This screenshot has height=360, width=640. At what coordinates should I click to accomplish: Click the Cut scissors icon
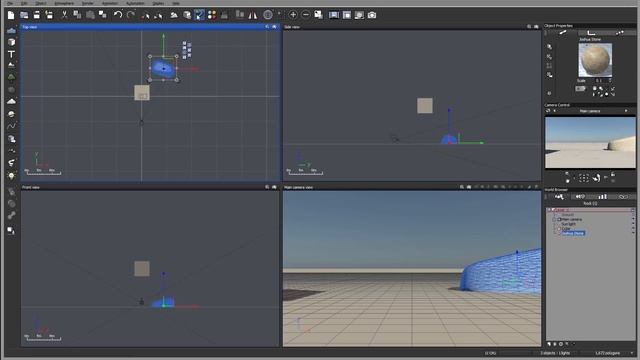point(64,15)
